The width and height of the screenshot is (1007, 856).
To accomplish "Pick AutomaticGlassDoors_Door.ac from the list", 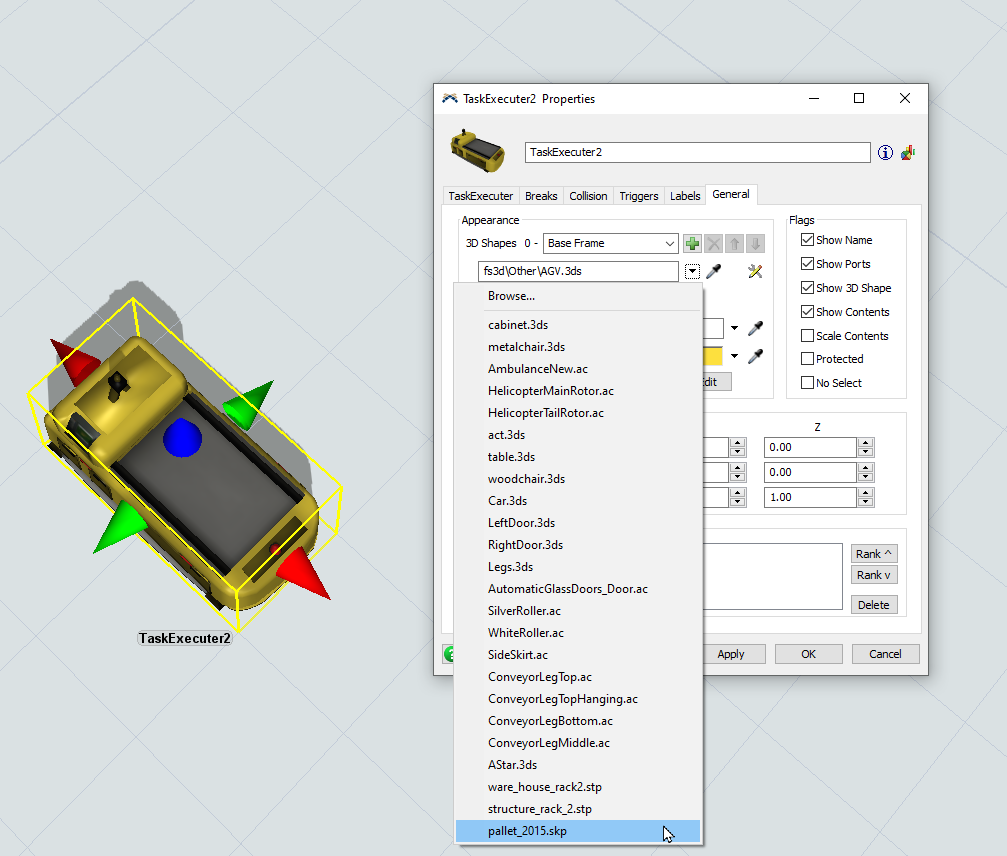I will click(x=578, y=589).
